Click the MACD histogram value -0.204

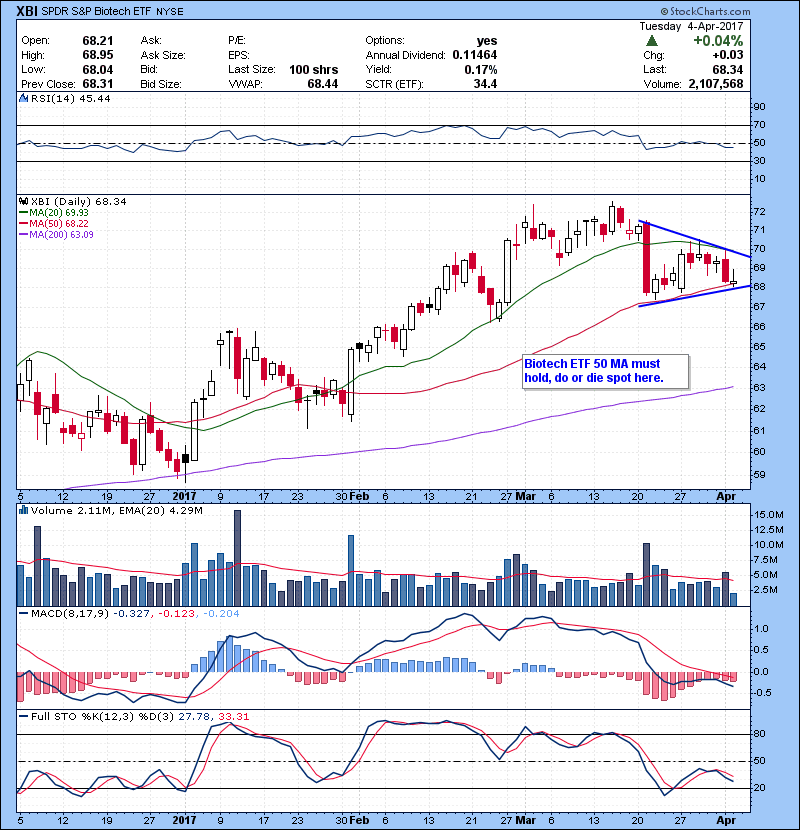(x=220, y=614)
